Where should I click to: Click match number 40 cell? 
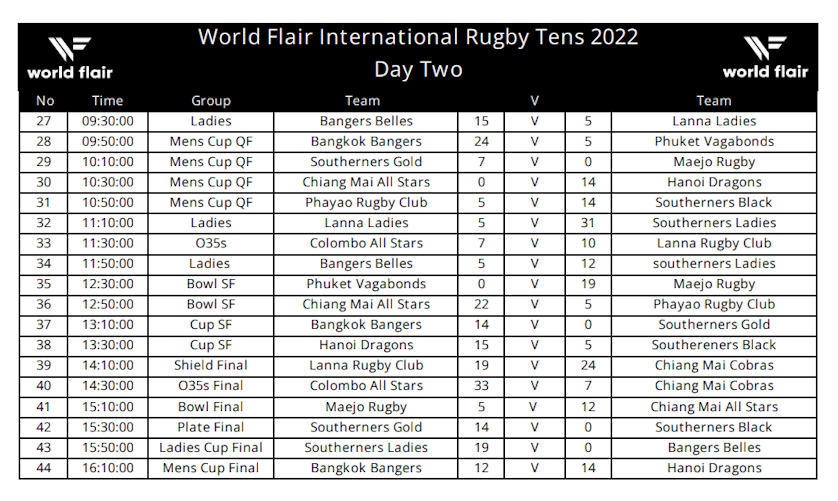tap(44, 386)
